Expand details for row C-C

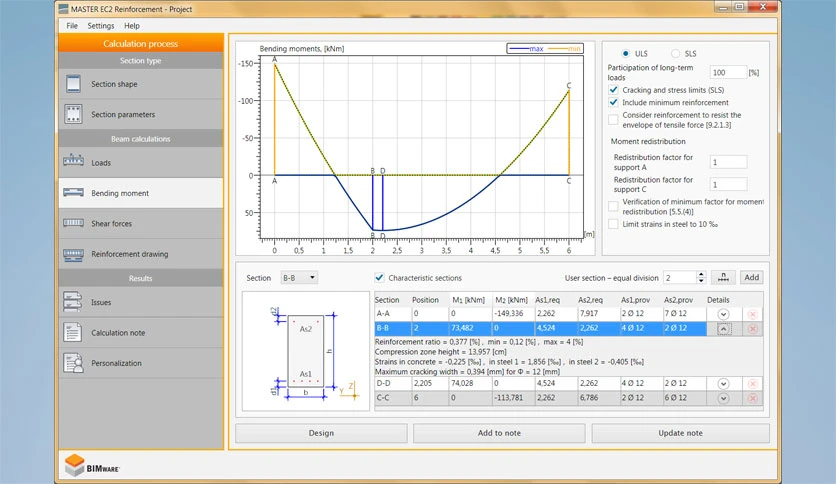[723, 398]
